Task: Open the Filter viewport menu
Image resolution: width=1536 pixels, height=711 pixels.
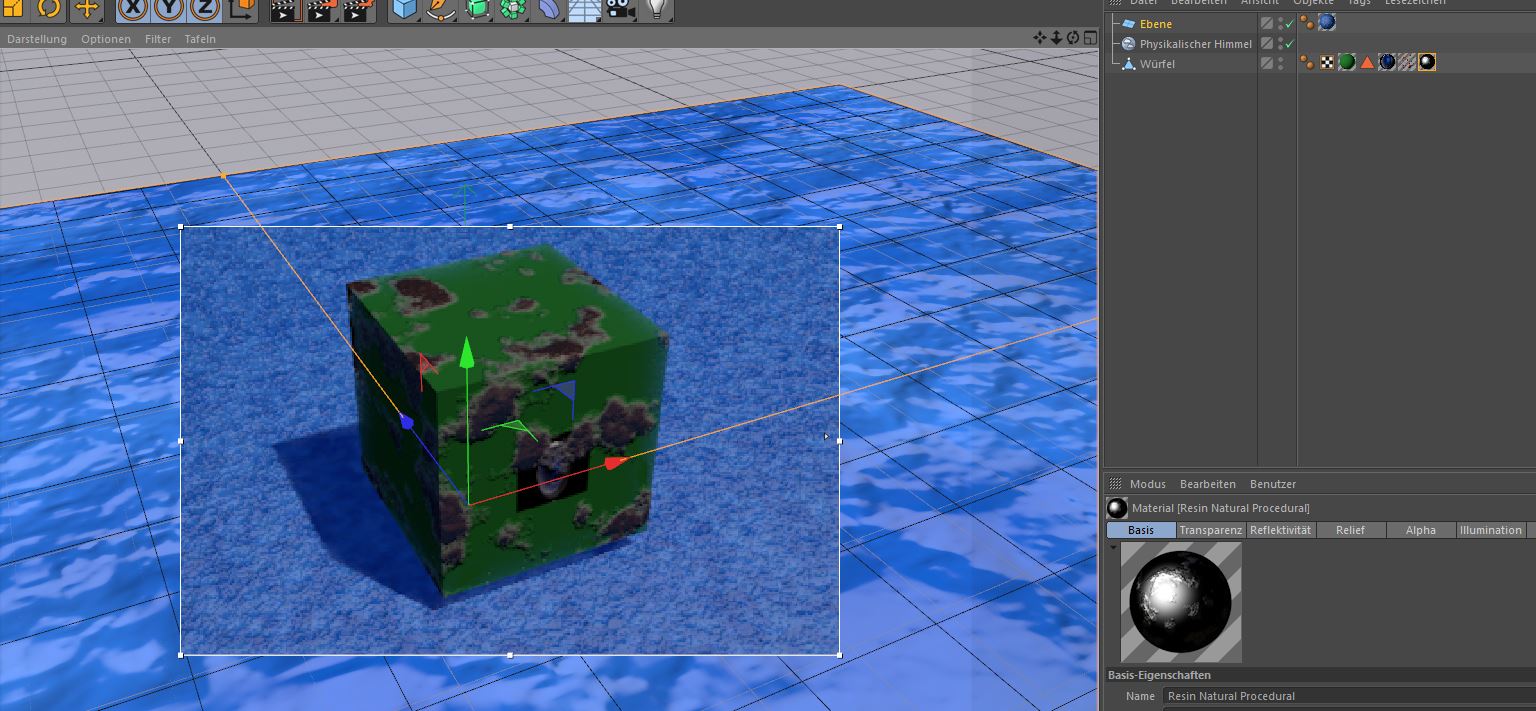Action: (158, 39)
